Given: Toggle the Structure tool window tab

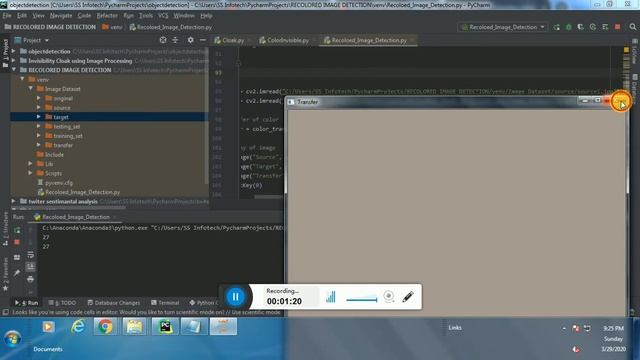Looking at the screenshot, I should [x=5, y=229].
